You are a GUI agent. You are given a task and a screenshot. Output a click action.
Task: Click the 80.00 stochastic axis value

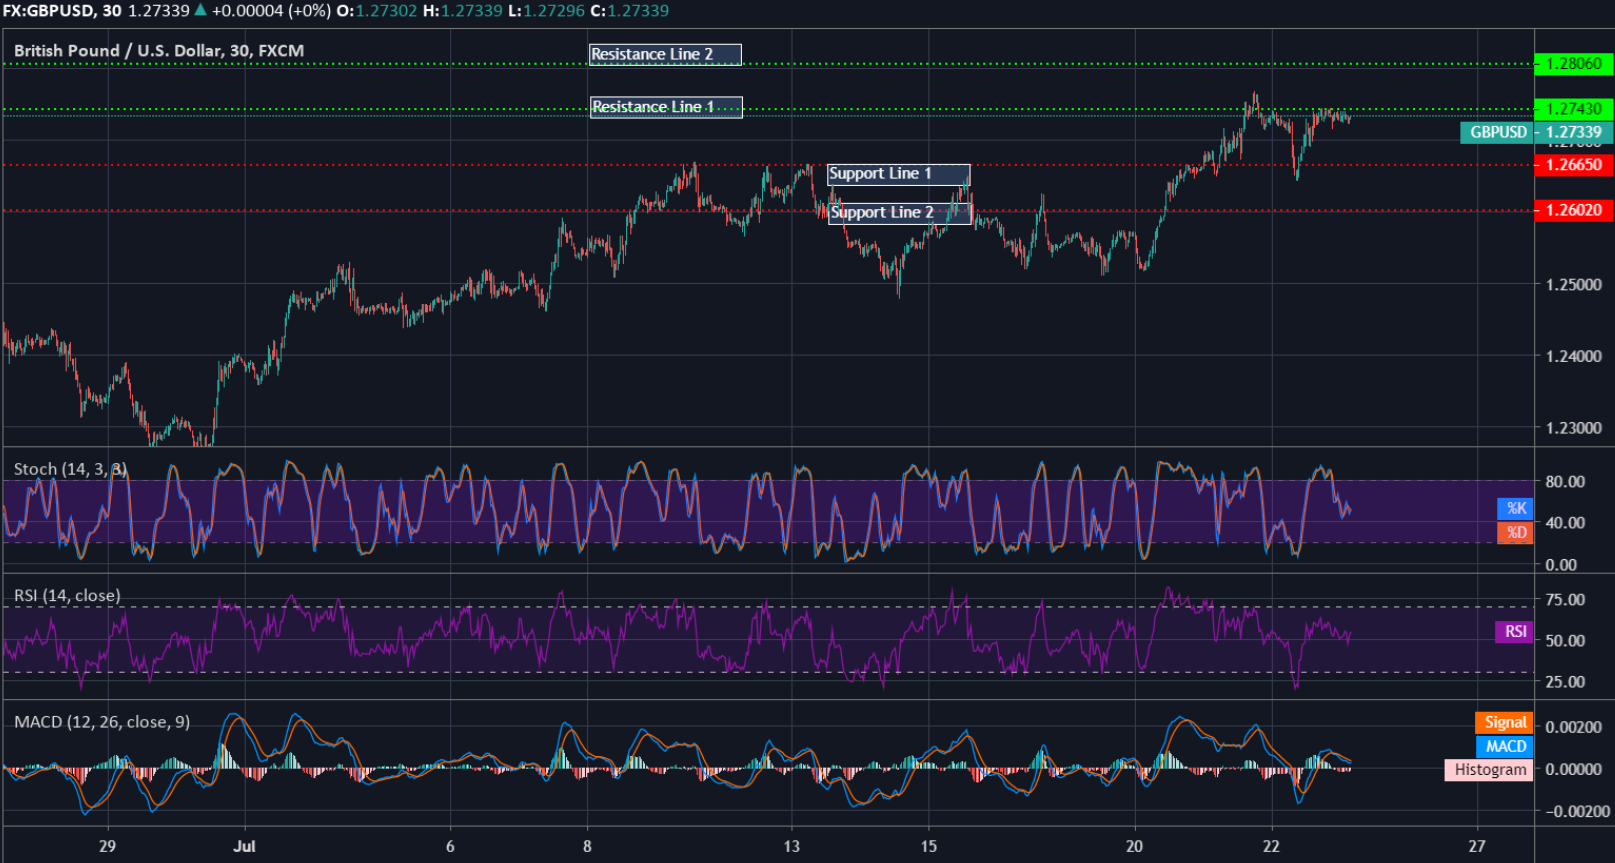click(x=1565, y=481)
